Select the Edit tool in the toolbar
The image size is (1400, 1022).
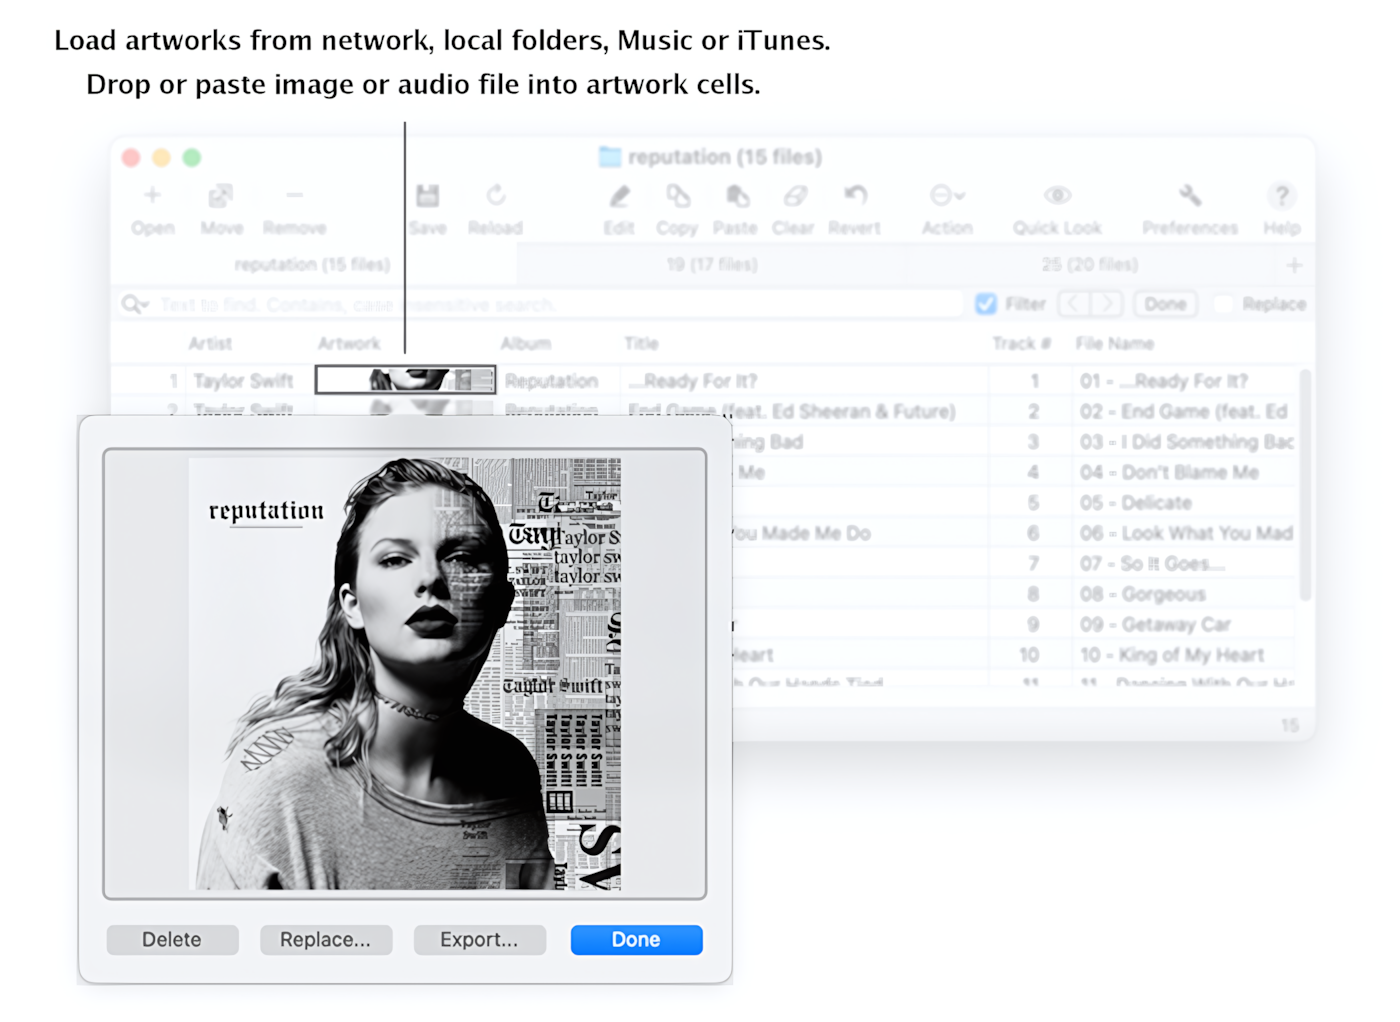pos(619,207)
